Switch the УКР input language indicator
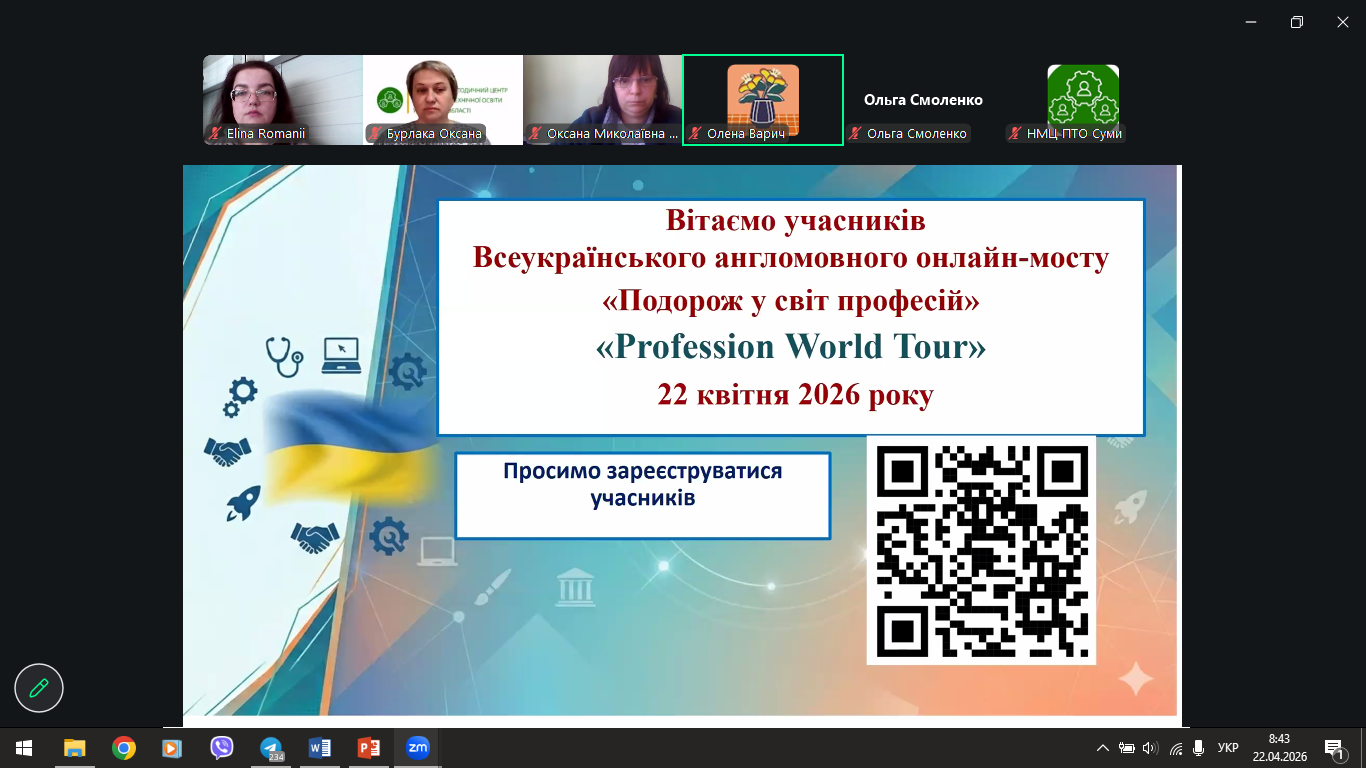The width and height of the screenshot is (1366, 768). (1229, 747)
